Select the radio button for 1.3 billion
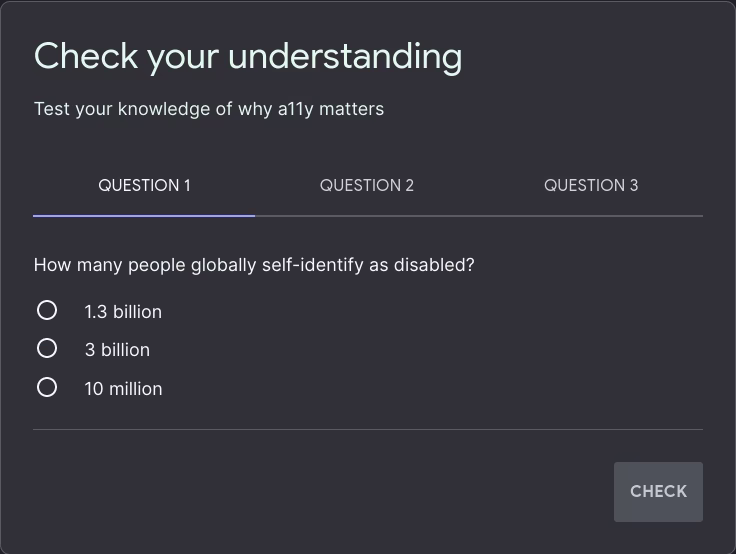 pyautogui.click(x=47, y=311)
